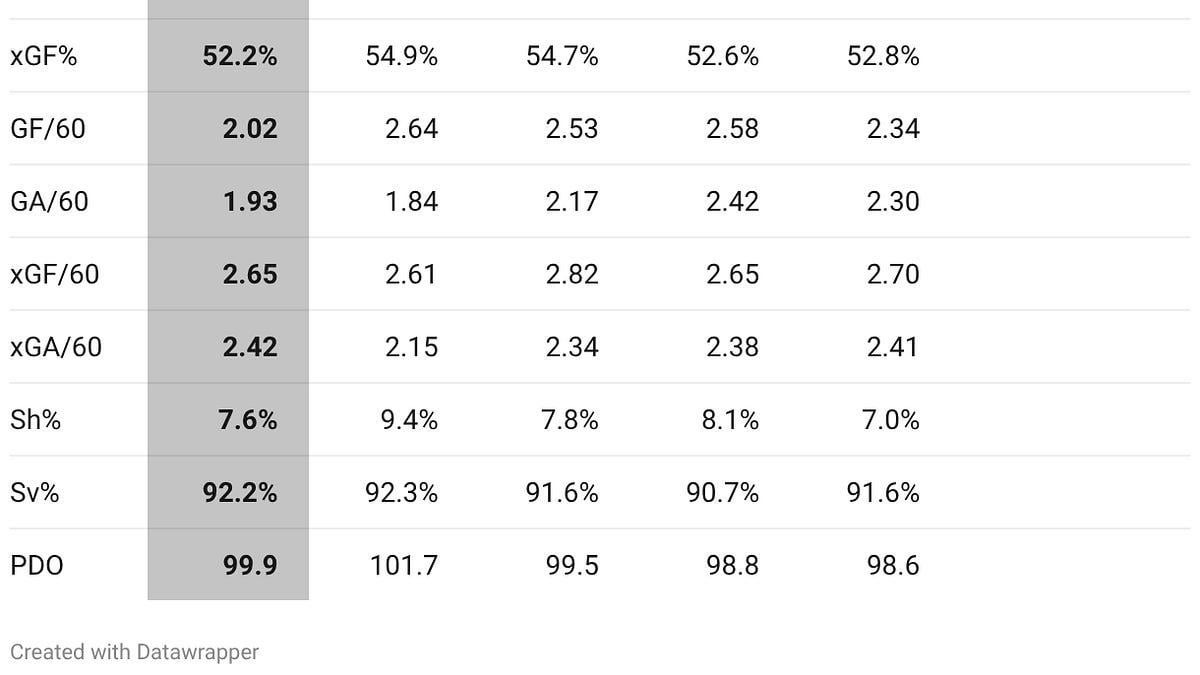The width and height of the screenshot is (1200, 675).
Task: Click the Sv% row label
Action: (x=35, y=493)
